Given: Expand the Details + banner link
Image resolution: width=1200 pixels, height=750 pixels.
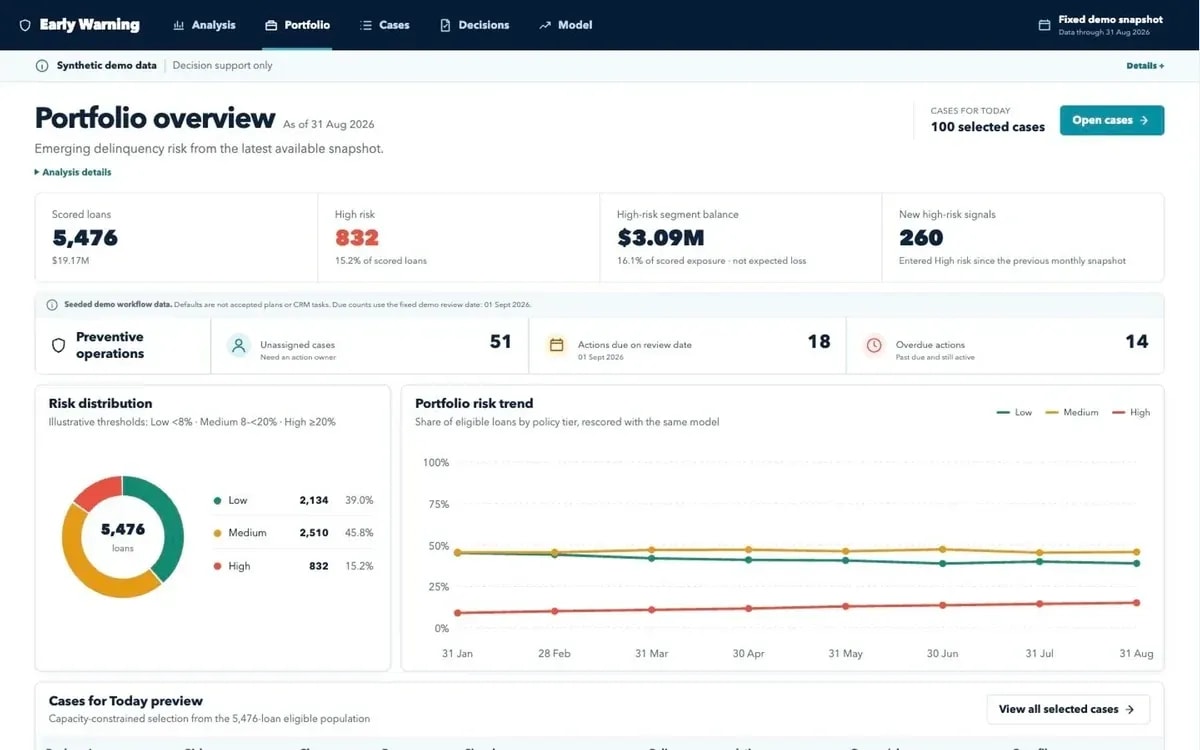Looking at the screenshot, I should point(1145,66).
